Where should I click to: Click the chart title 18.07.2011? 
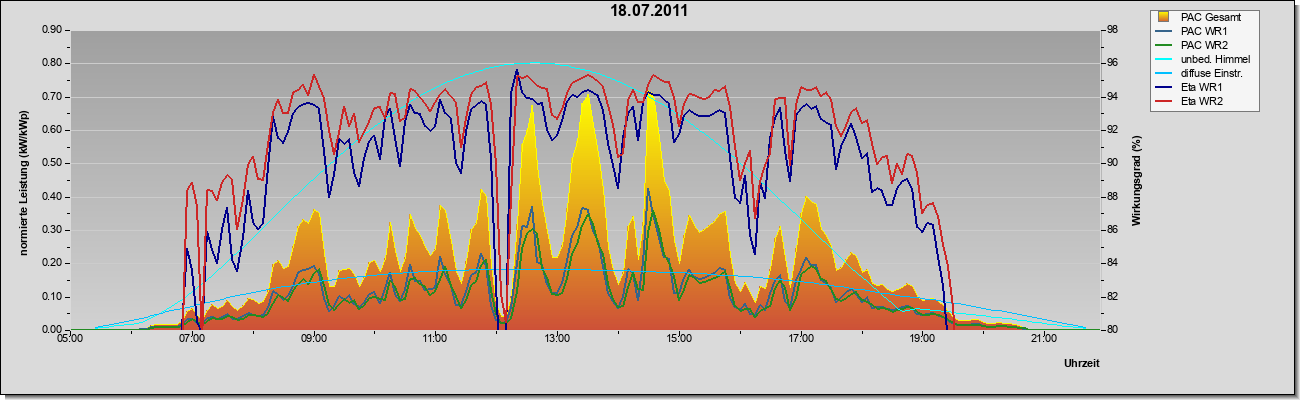tap(649, 11)
